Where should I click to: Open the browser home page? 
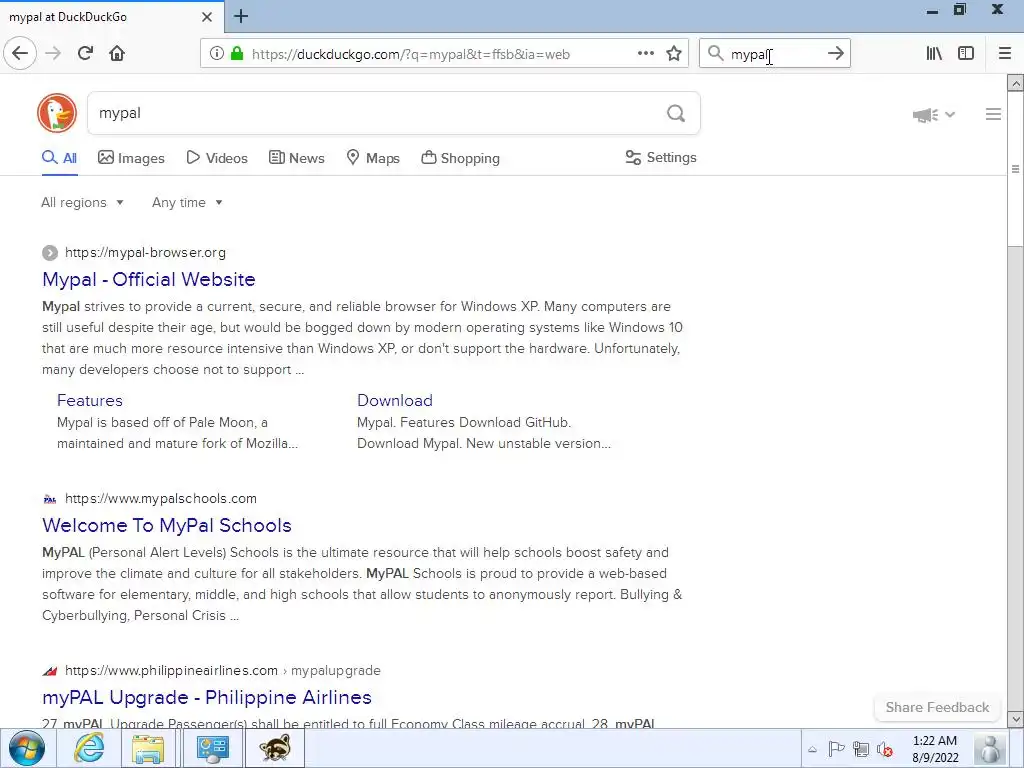click(117, 54)
